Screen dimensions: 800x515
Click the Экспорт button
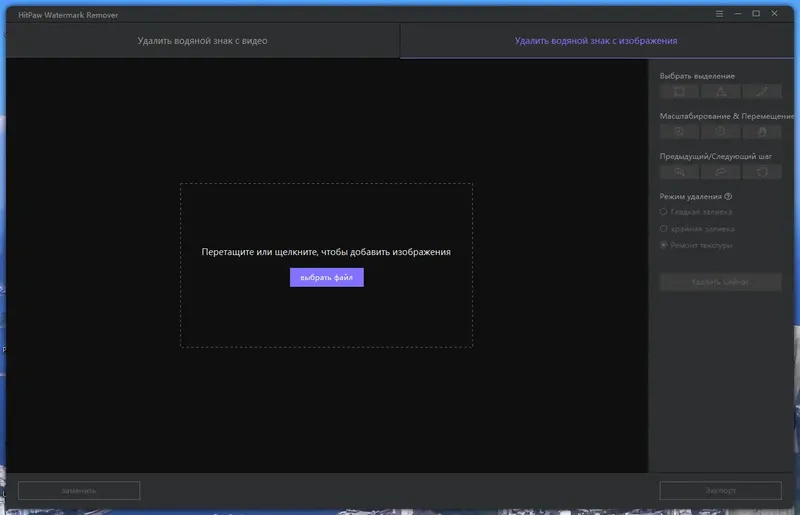click(720, 491)
